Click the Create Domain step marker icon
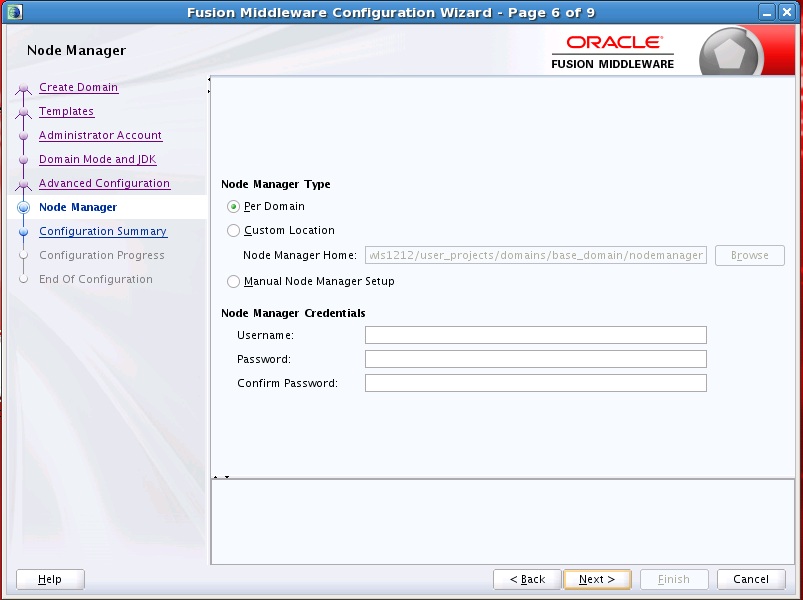Screen dimensions: 803x600 [x=24, y=89]
